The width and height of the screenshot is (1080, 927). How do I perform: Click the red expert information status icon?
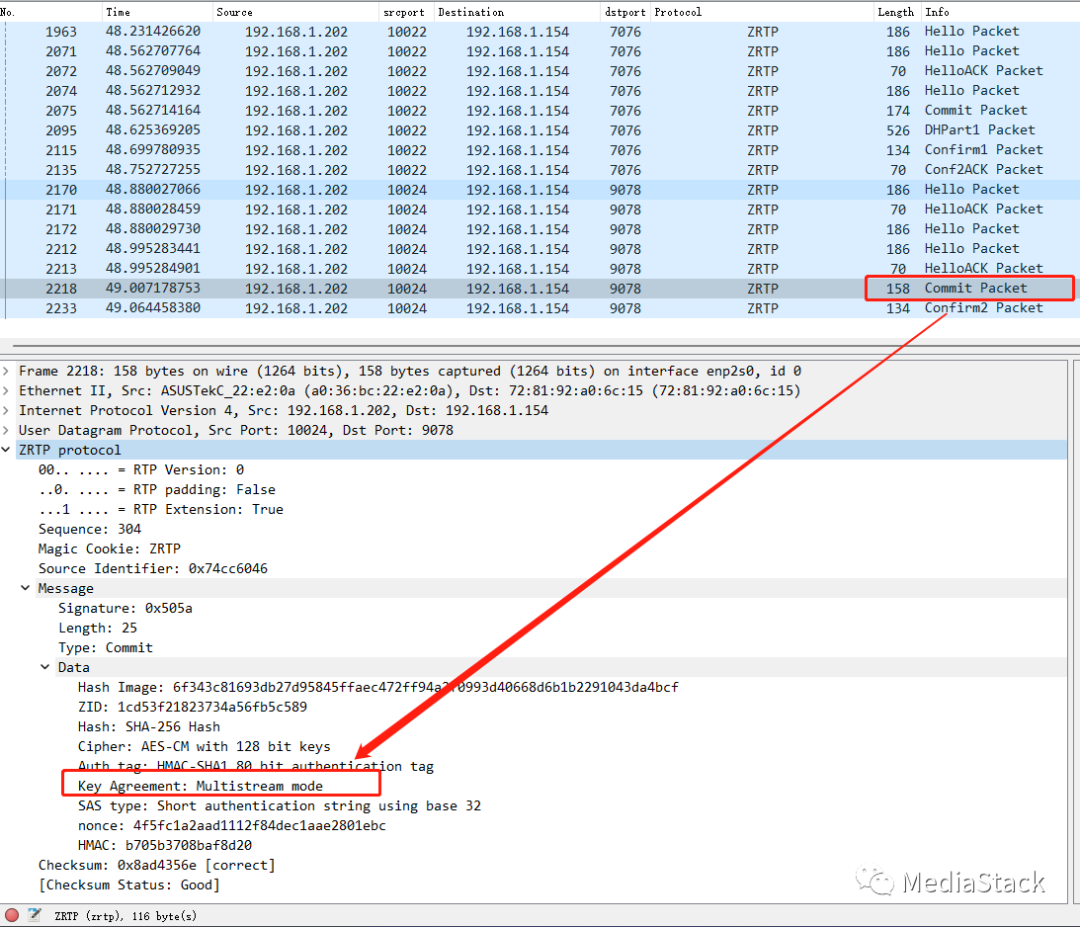coord(12,915)
